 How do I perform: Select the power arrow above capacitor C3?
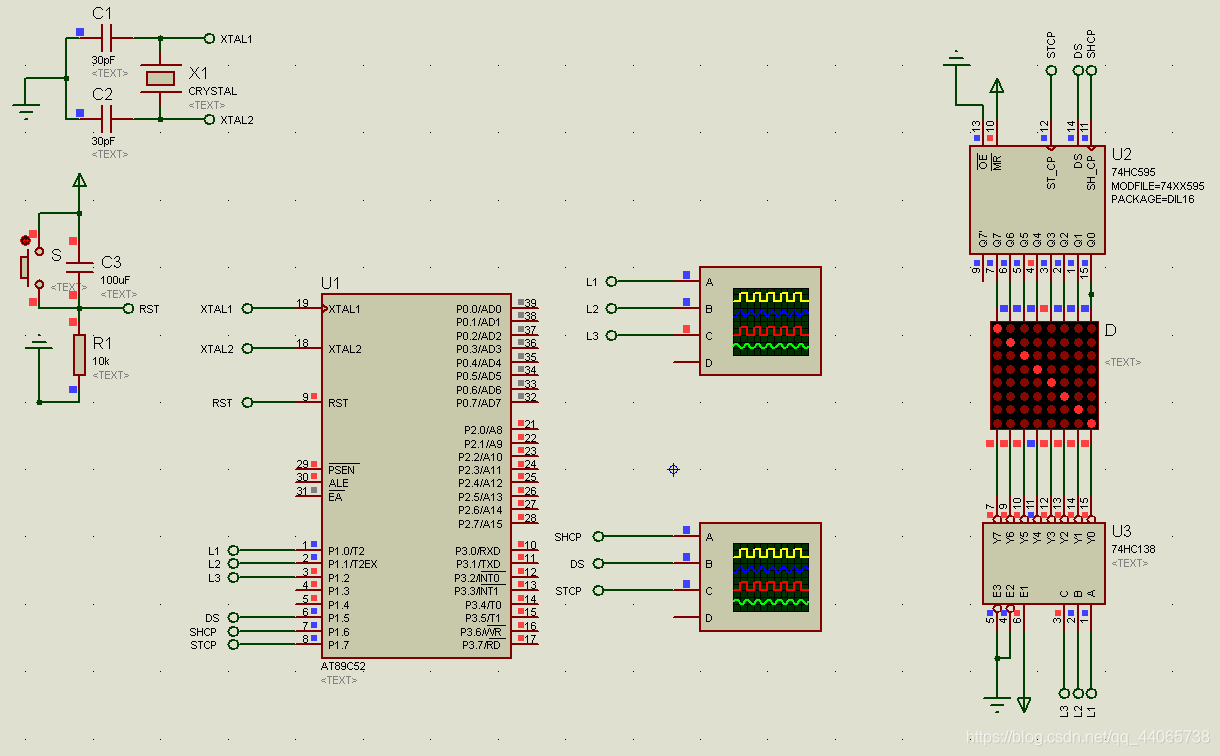79,180
